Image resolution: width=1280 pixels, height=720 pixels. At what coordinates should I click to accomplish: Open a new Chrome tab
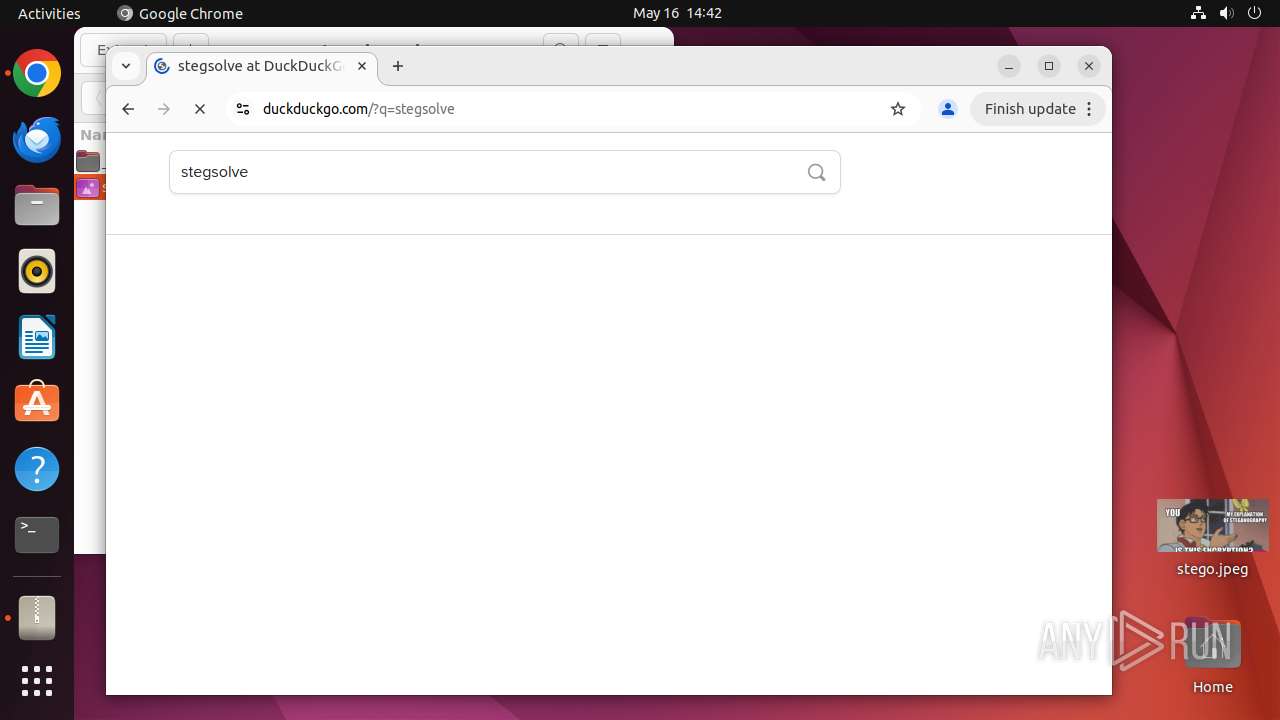tap(398, 66)
